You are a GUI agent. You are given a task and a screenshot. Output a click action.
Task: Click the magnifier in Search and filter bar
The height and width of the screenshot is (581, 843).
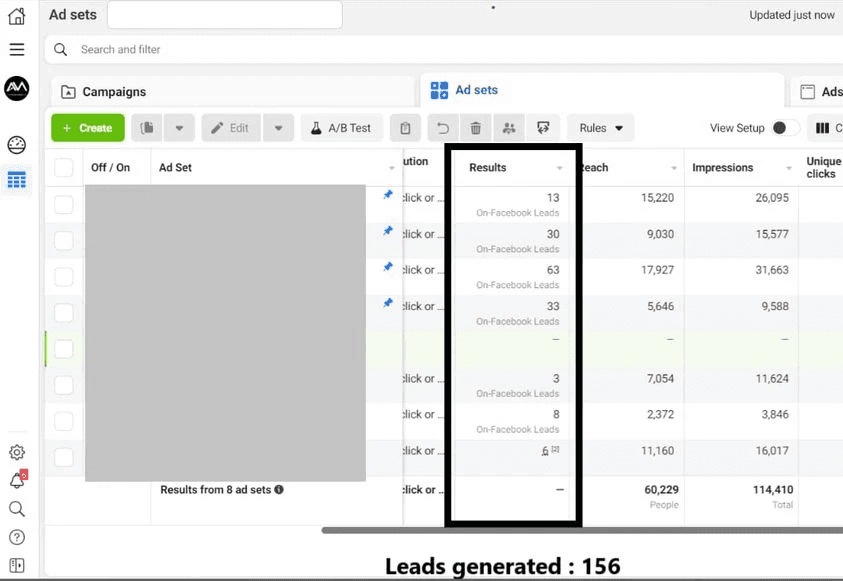pyautogui.click(x=61, y=49)
